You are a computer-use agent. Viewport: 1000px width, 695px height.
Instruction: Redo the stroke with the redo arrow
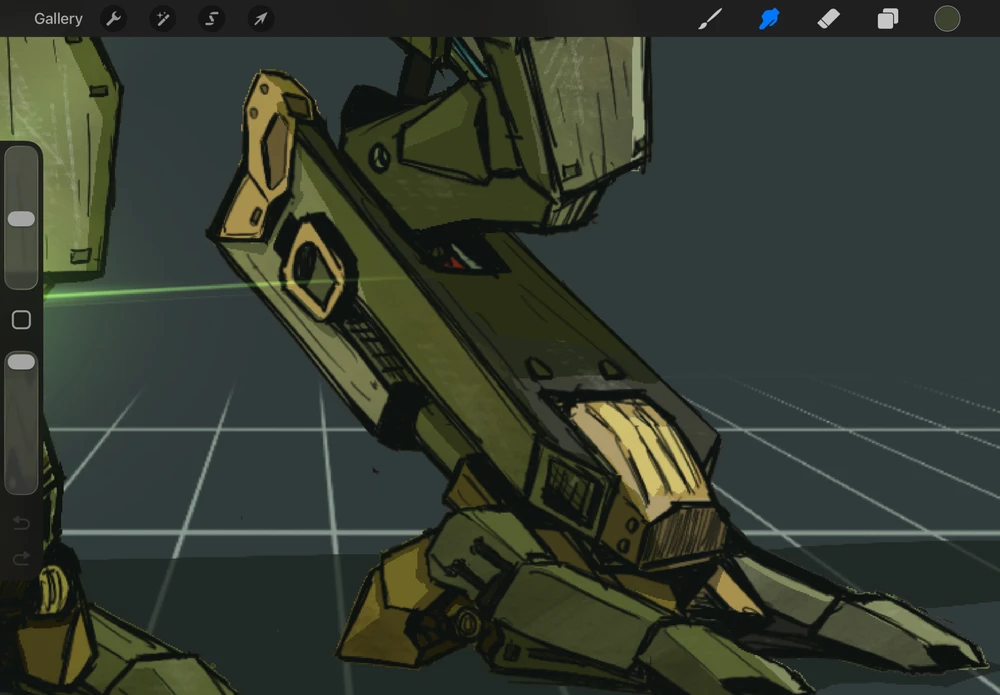click(21, 559)
